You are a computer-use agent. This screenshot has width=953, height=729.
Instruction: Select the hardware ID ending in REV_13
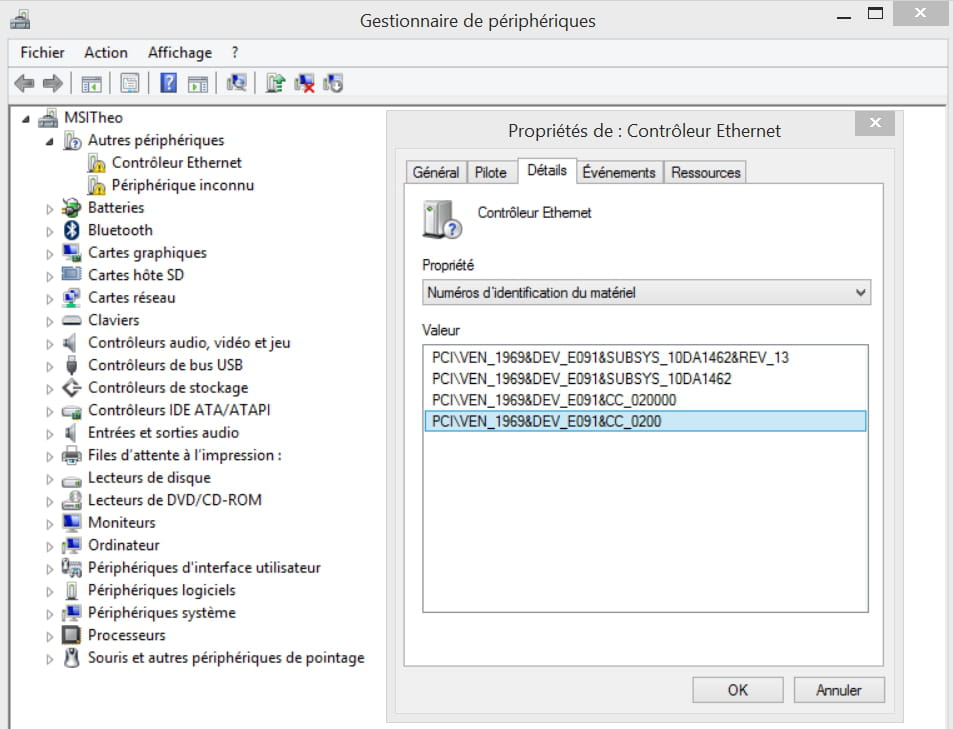pos(610,357)
